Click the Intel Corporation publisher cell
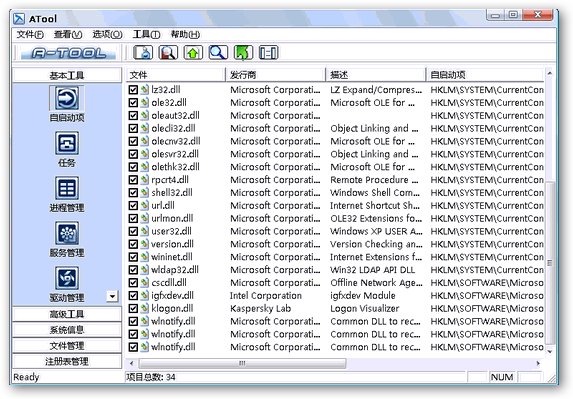The width and height of the screenshot is (573, 399). (x=266, y=296)
